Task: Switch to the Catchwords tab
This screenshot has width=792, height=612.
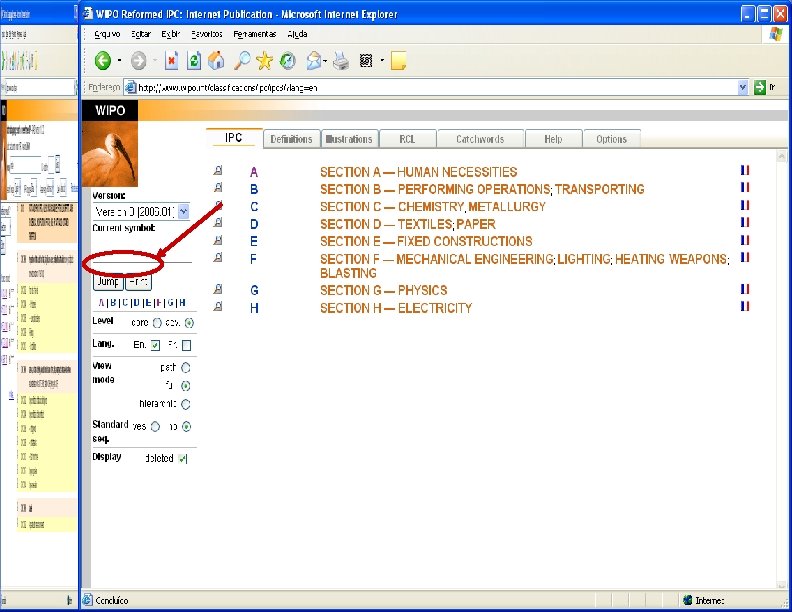Action: (x=480, y=139)
